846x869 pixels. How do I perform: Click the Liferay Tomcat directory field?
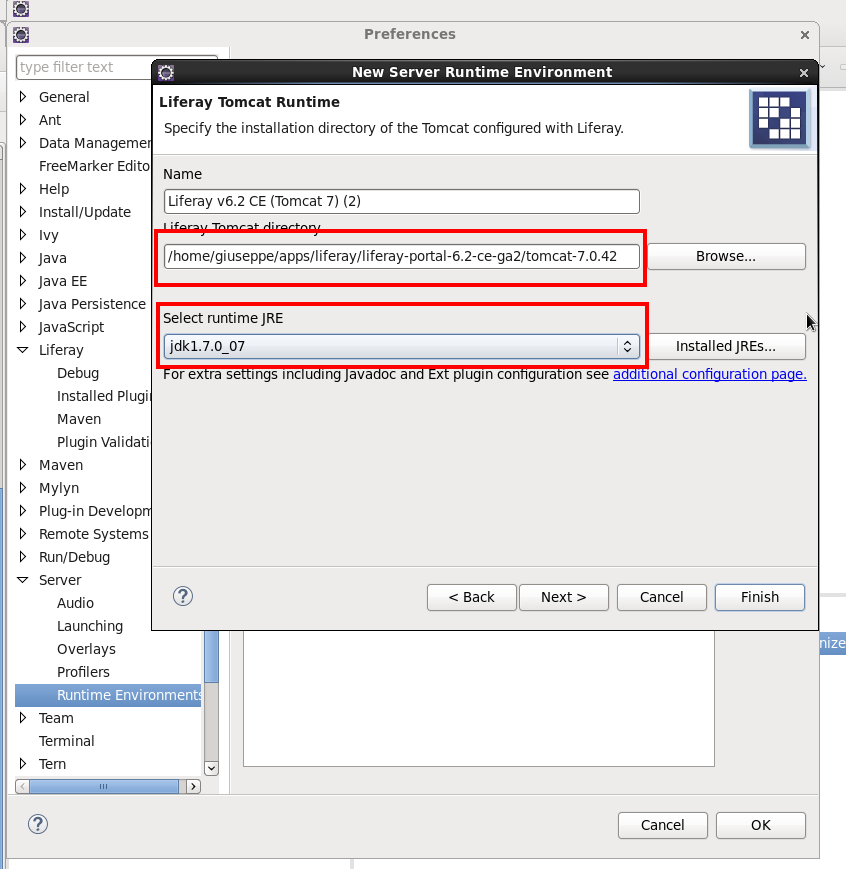[401, 257]
